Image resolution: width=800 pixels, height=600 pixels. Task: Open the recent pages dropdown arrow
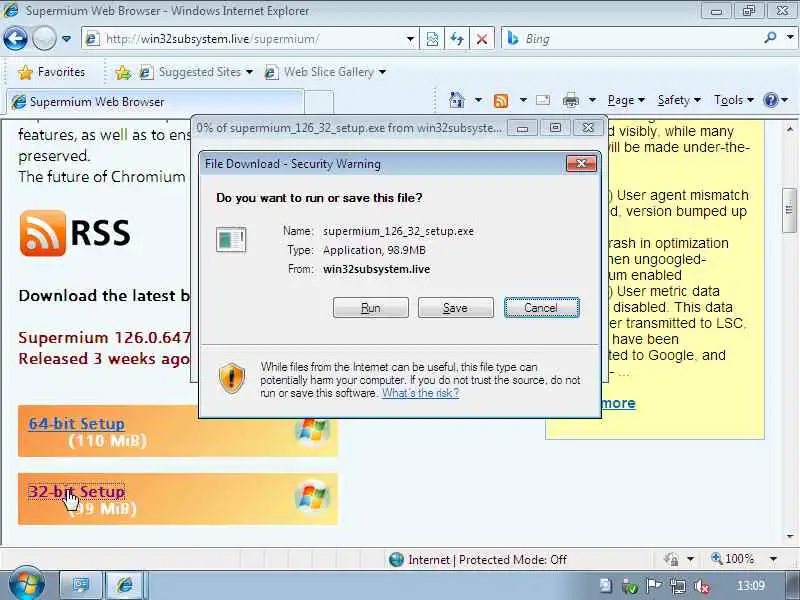pos(66,39)
